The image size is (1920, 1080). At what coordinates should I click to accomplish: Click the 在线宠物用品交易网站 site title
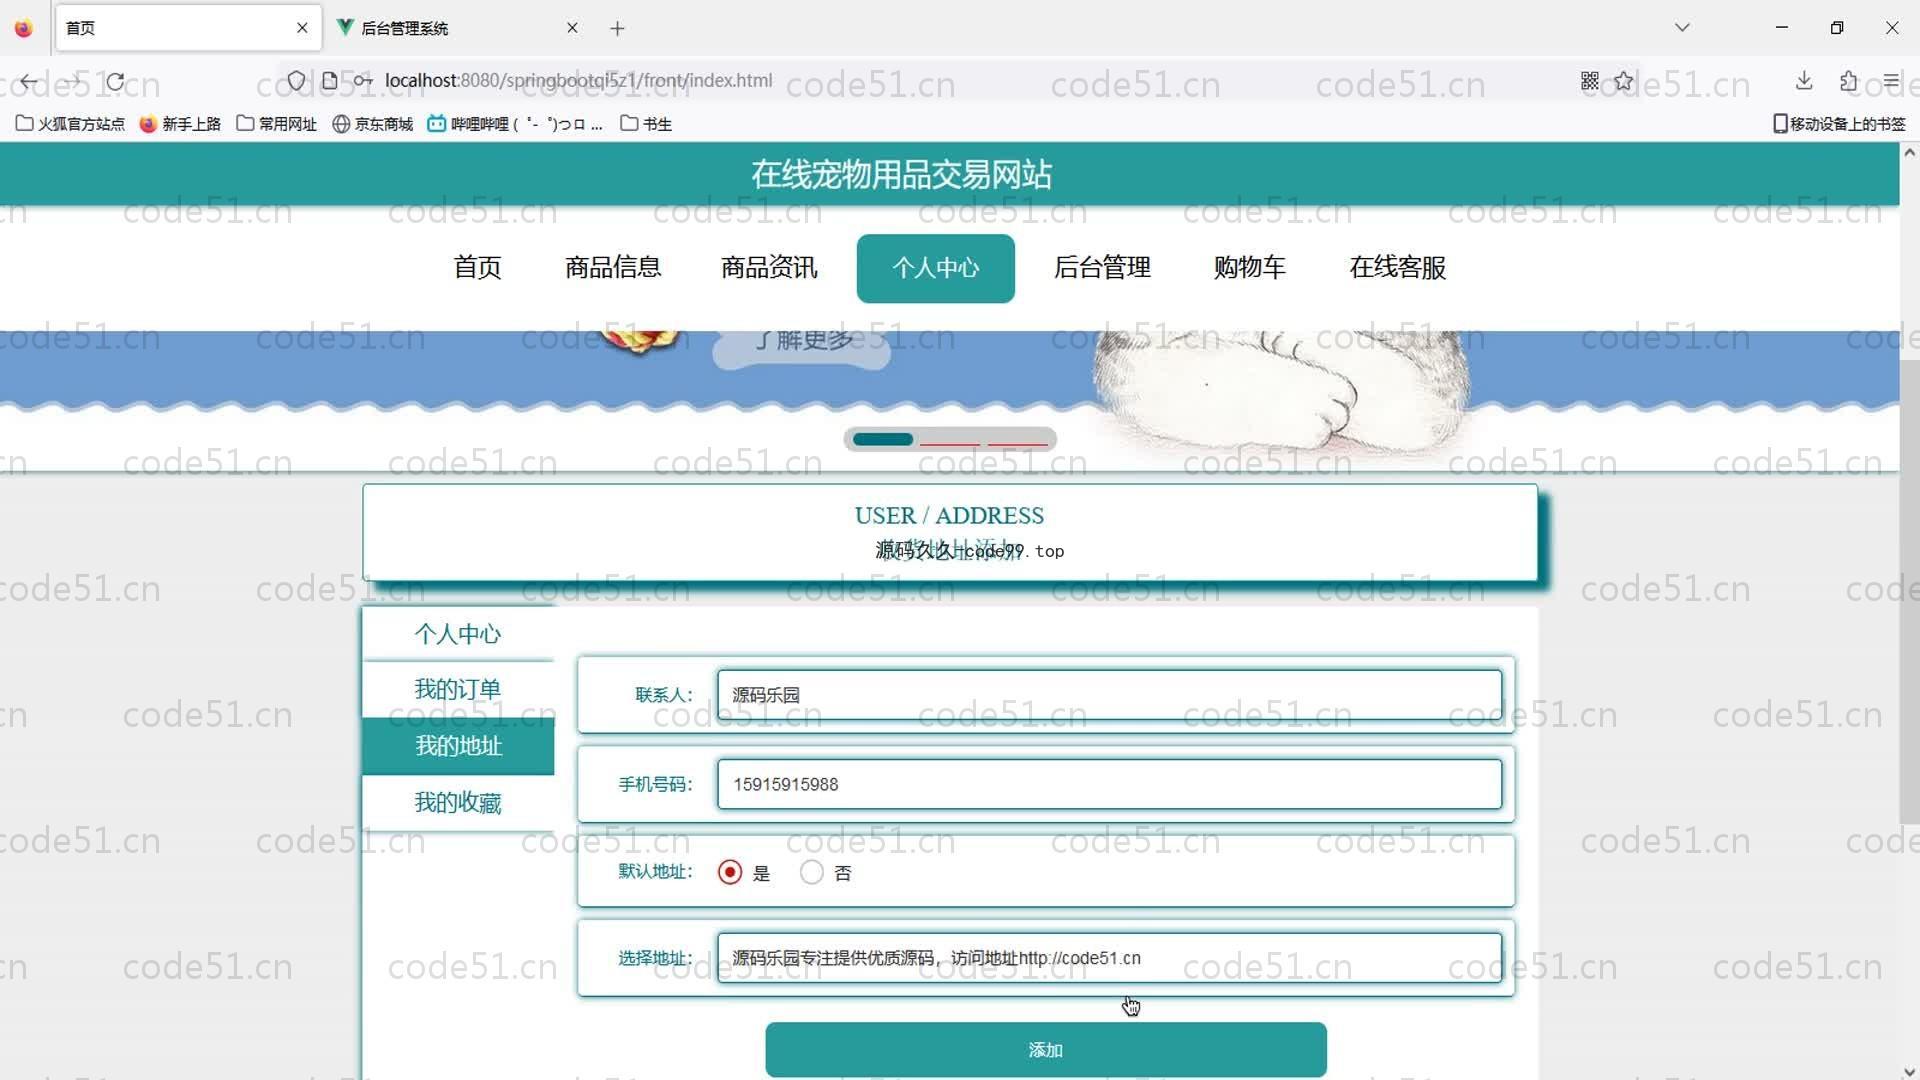pyautogui.click(x=901, y=175)
